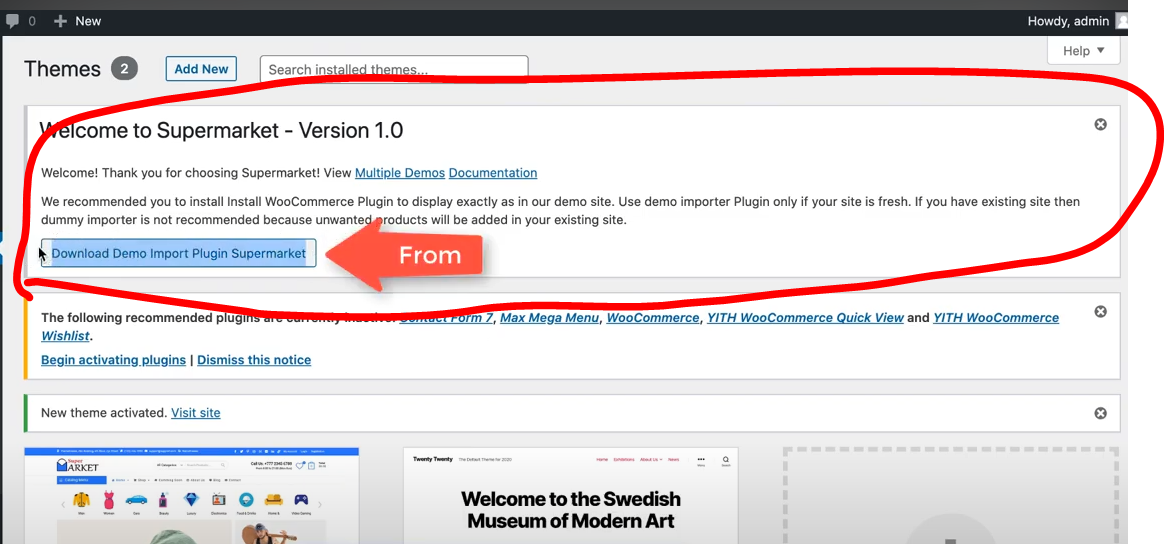This screenshot has height=544, width=1164.
Task: Click the Add New theme button
Action: coord(201,69)
